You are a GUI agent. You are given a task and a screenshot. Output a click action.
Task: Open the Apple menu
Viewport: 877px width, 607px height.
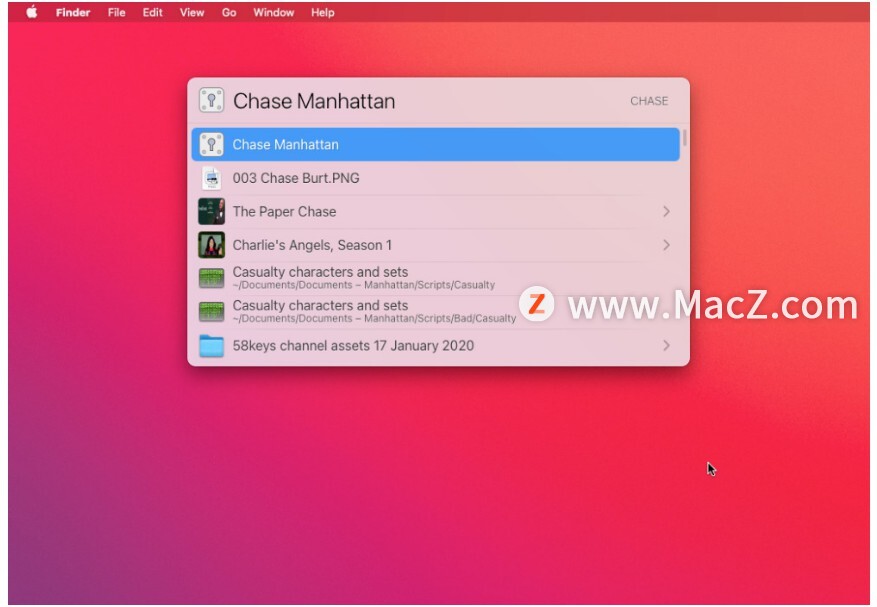32,12
